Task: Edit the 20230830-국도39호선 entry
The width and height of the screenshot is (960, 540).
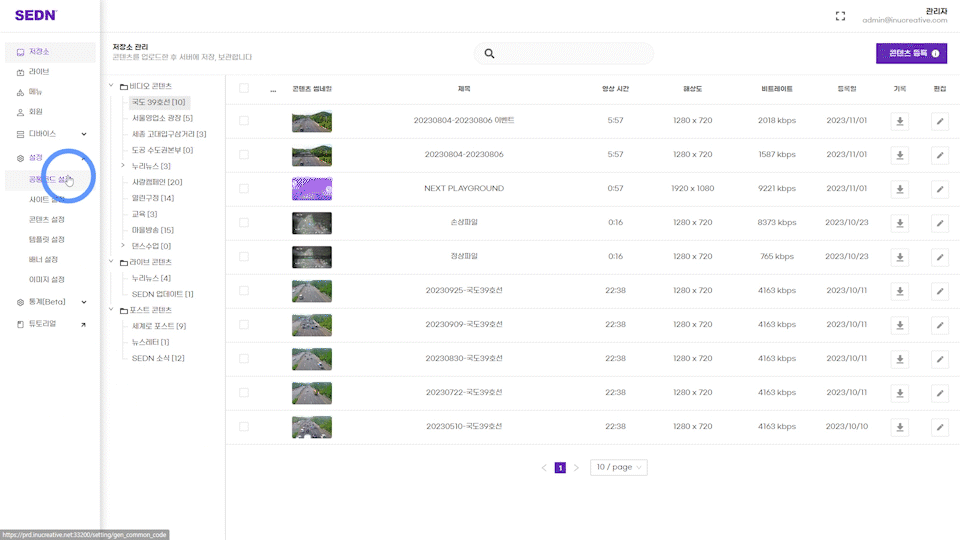Action: (940, 359)
